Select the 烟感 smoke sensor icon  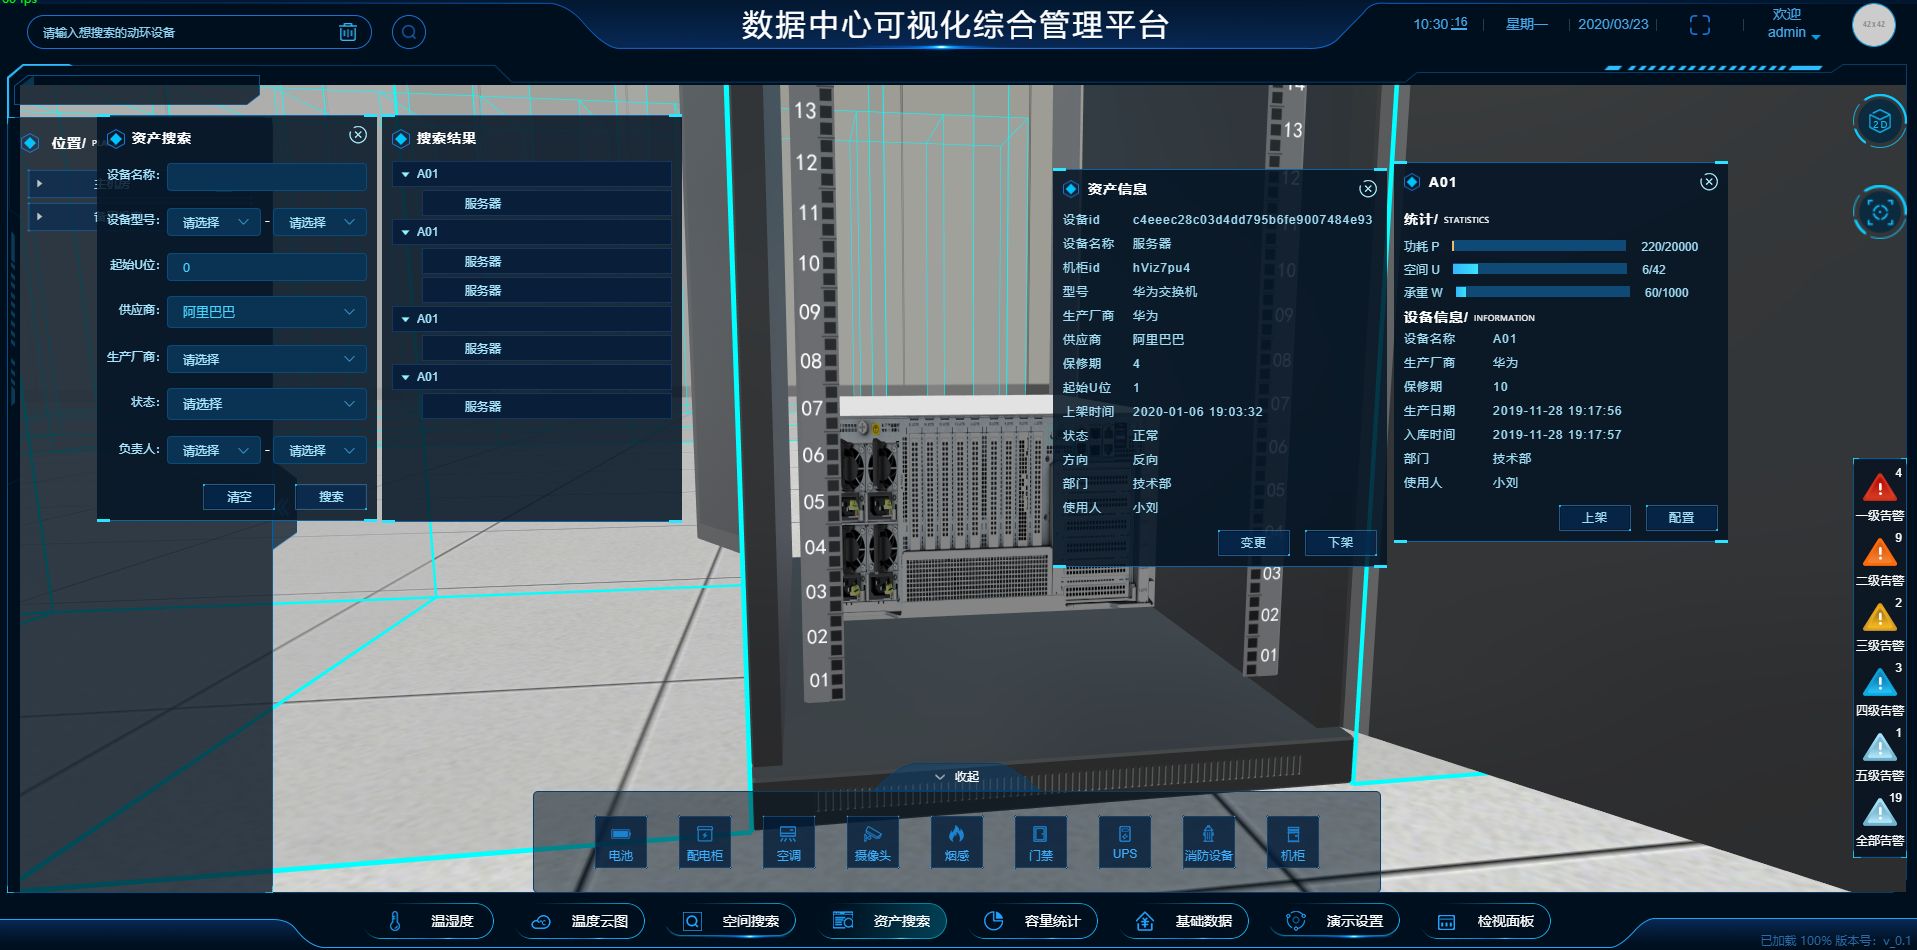point(956,842)
